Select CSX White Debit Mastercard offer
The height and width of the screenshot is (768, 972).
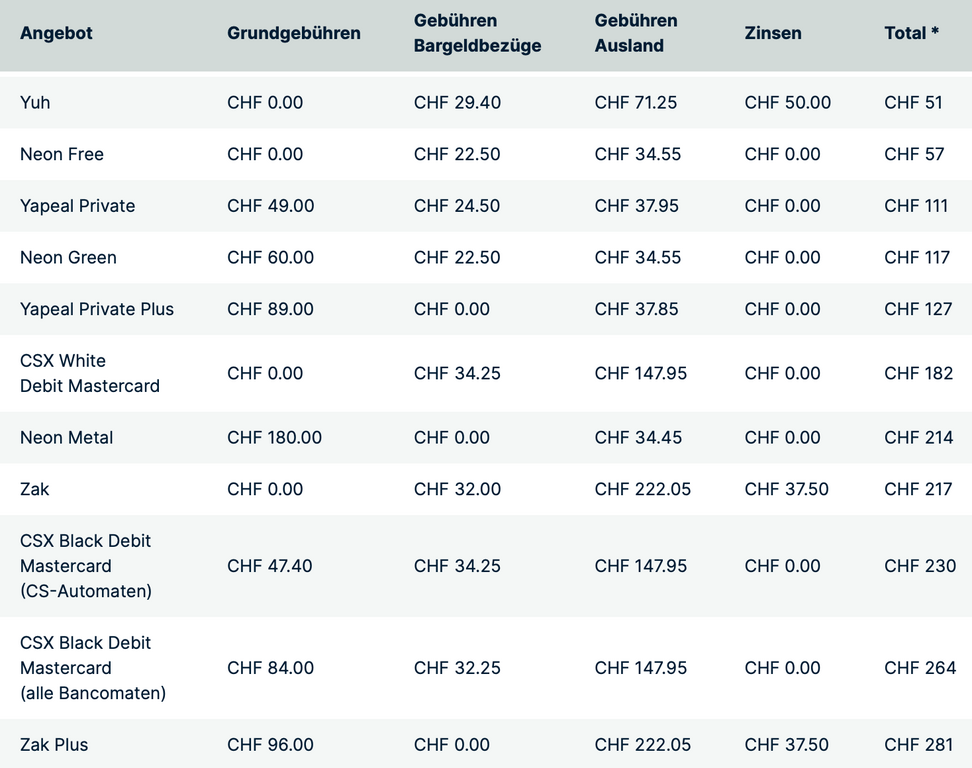pos(89,373)
